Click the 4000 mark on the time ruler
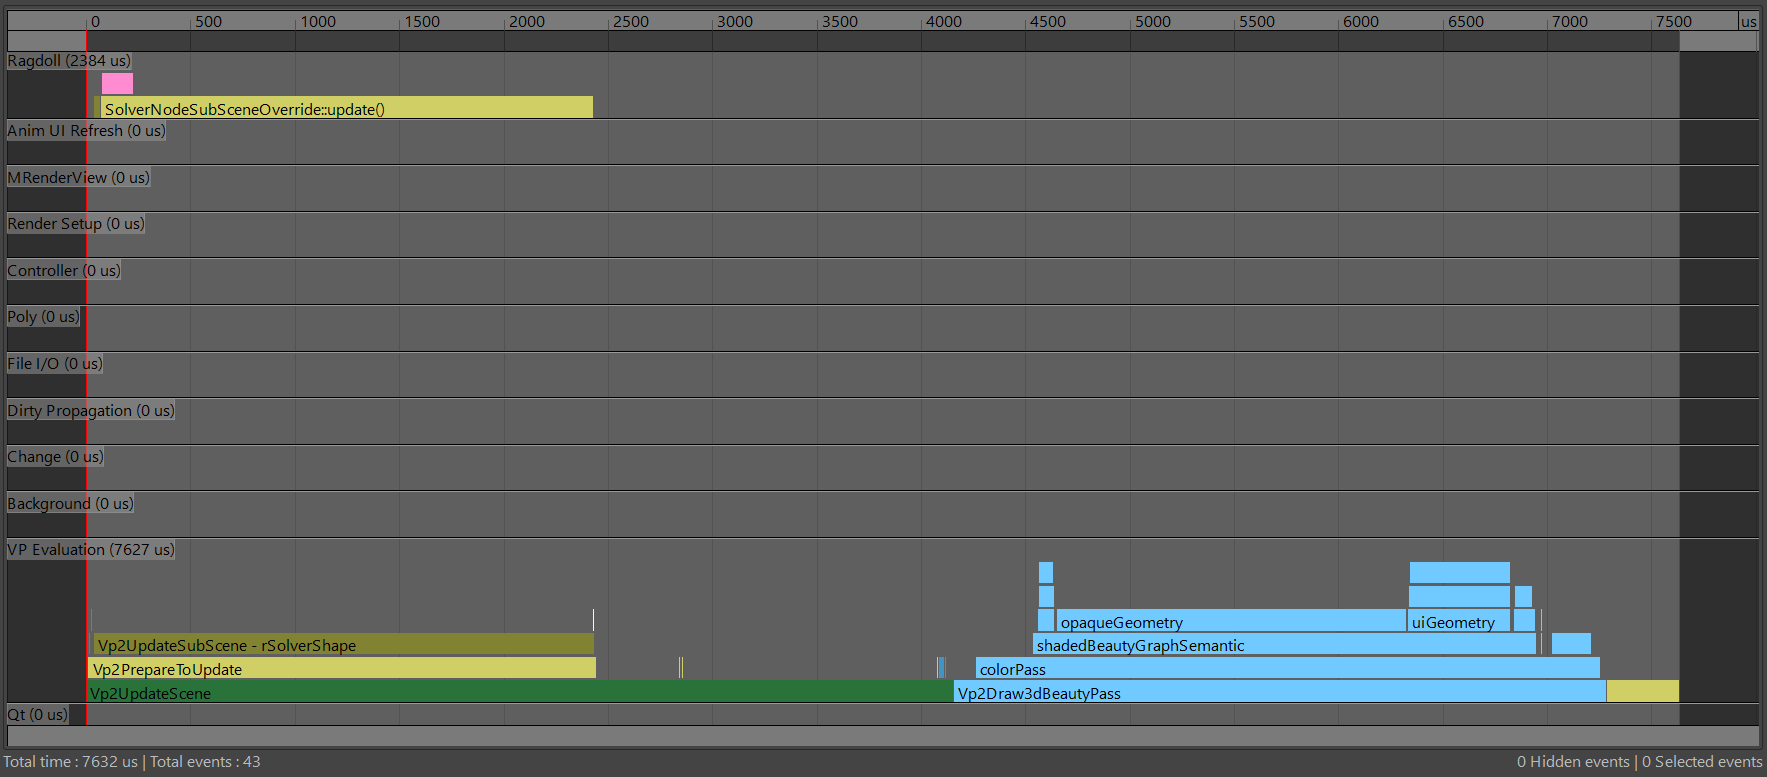The width and height of the screenshot is (1767, 777). point(943,21)
